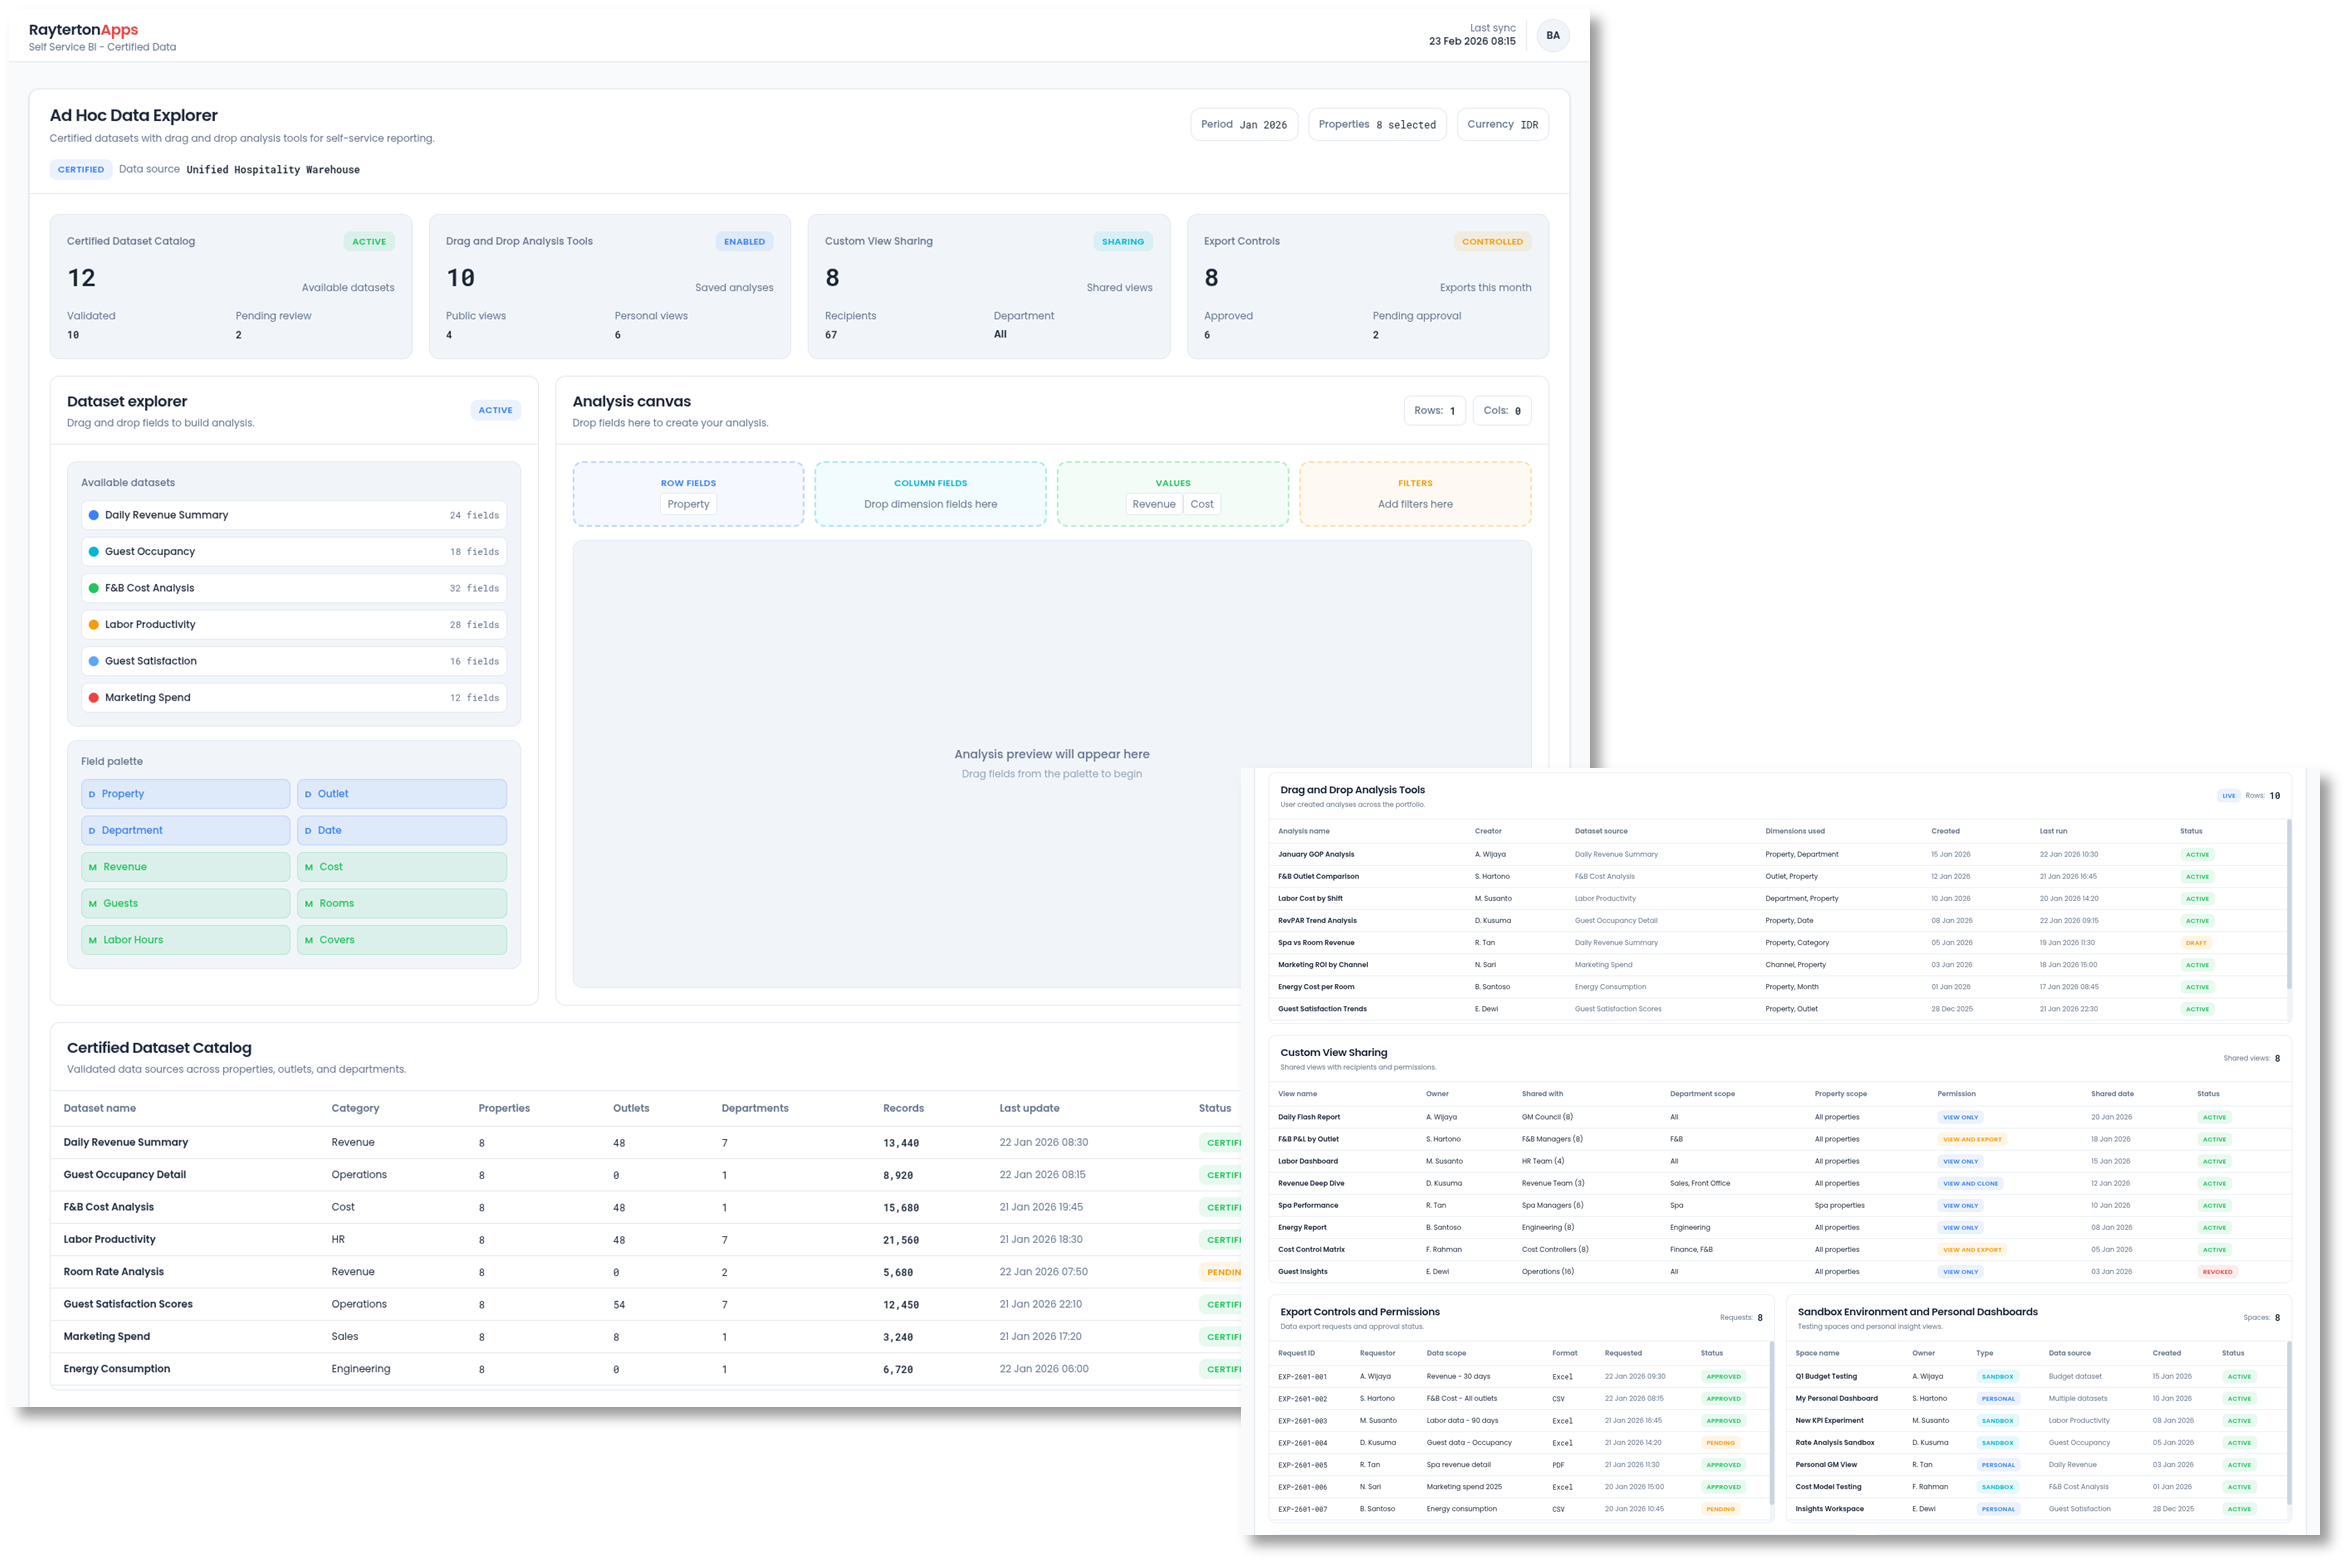The image size is (2349, 1564).
Task: Select the orange Labor Productivity dataset icon
Action: [95, 624]
